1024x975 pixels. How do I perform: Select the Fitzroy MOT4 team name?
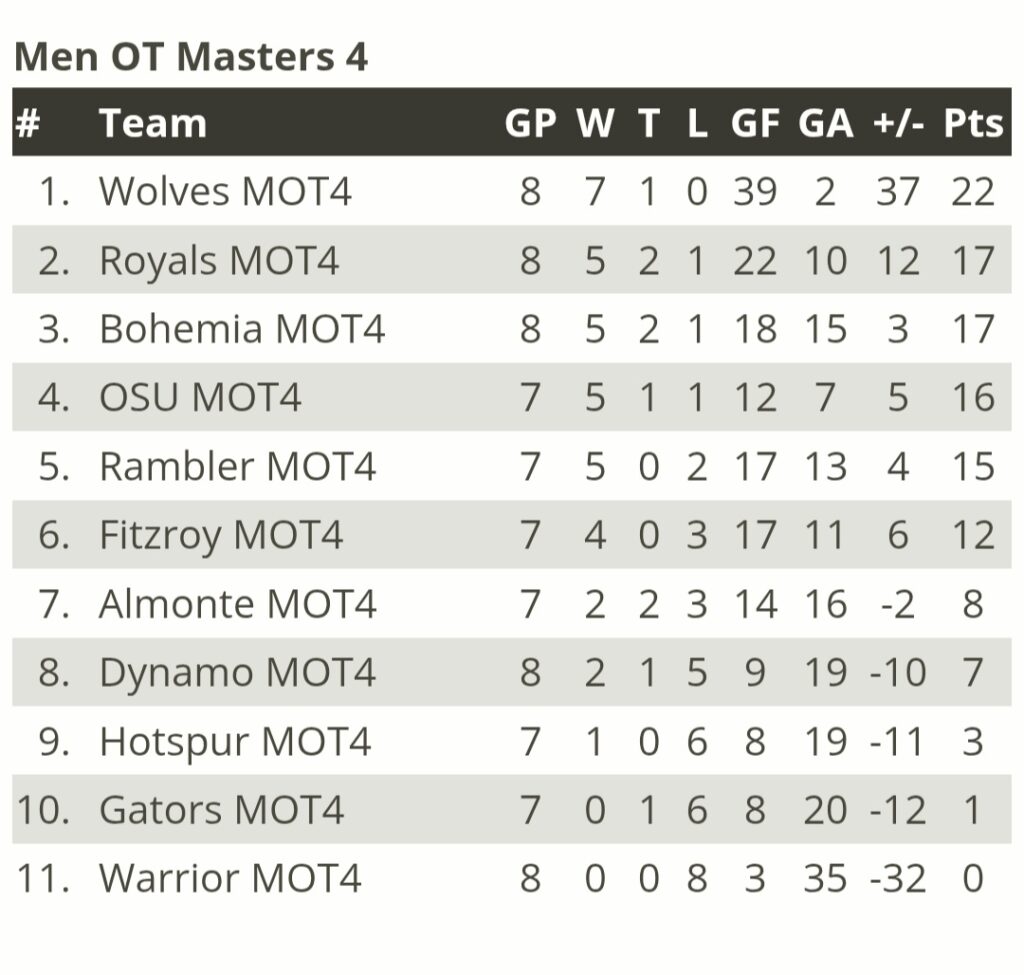(x=221, y=535)
